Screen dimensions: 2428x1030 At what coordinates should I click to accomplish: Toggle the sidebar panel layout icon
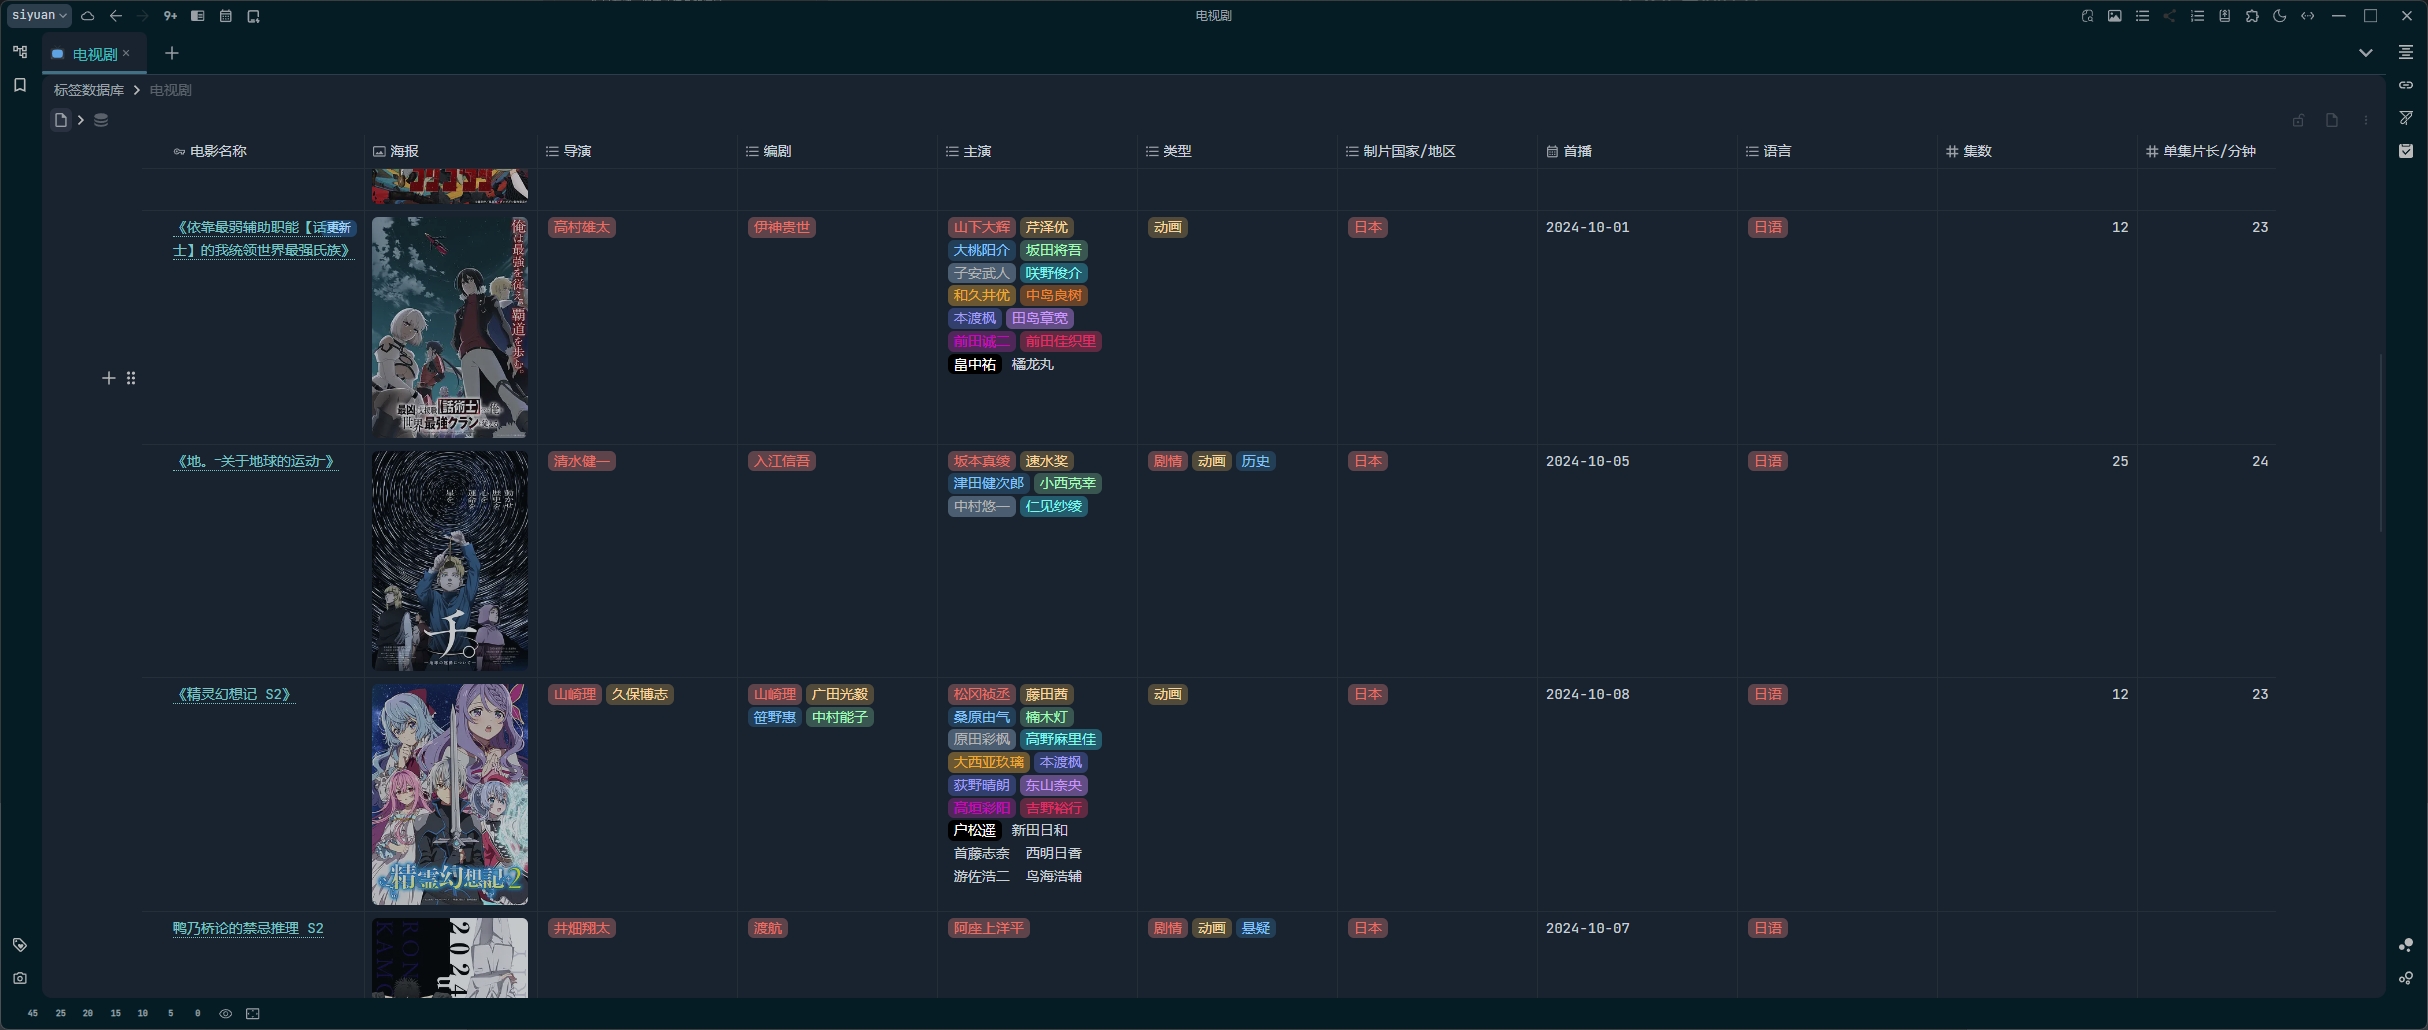198,16
